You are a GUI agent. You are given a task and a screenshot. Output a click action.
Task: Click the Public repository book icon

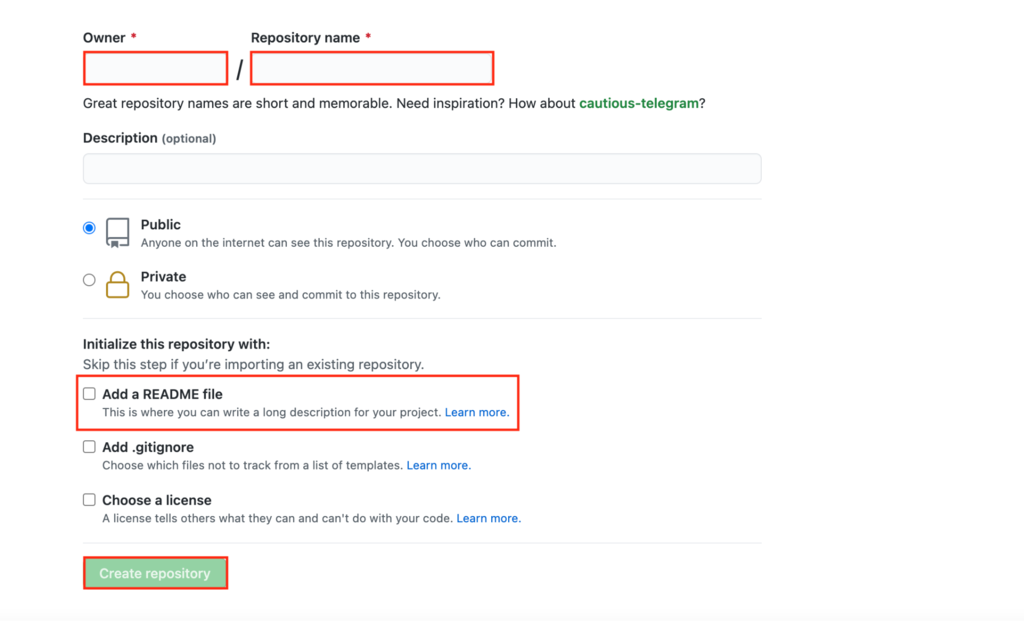116,231
